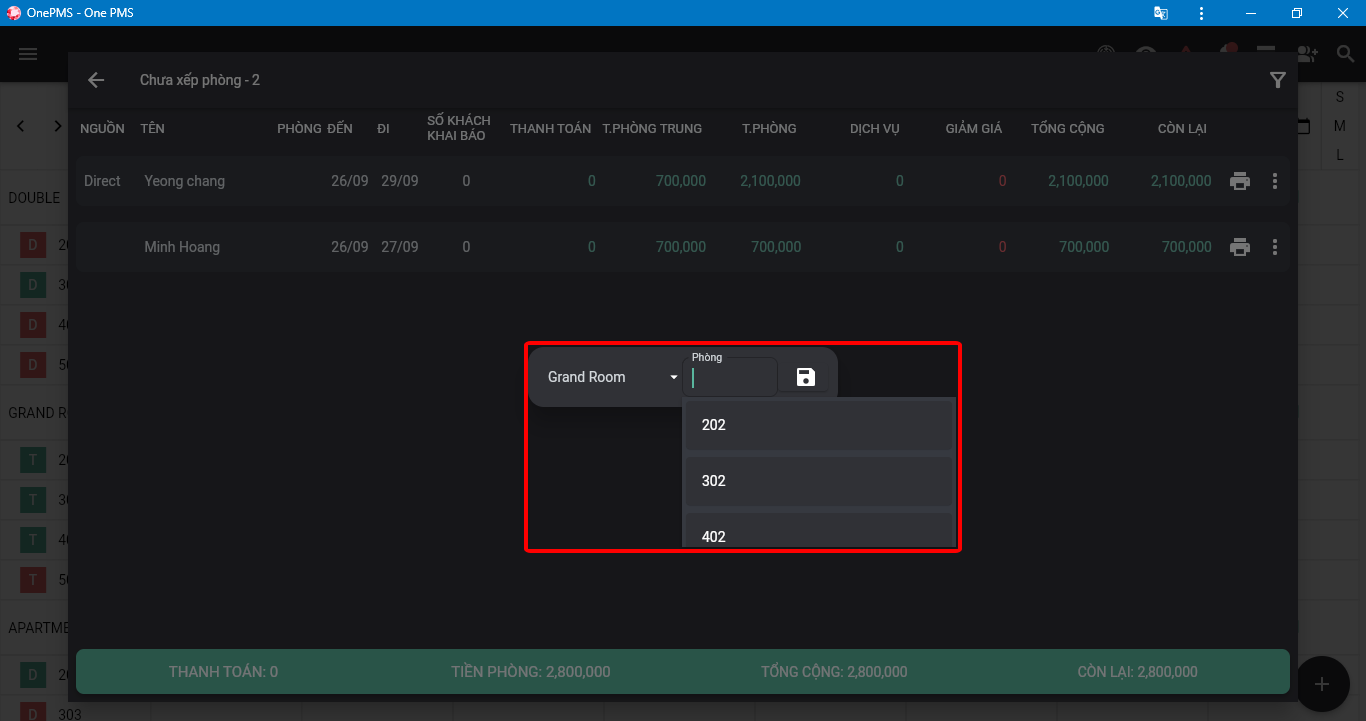This screenshot has height=721, width=1366.
Task: Open more options for Yeong chang row
Action: pyautogui.click(x=1275, y=181)
